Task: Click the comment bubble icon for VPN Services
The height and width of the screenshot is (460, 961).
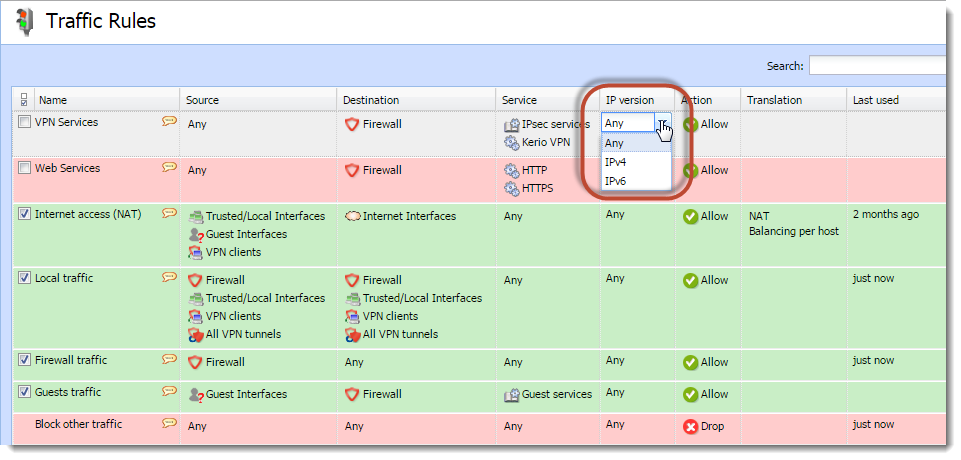Action: coord(169,121)
